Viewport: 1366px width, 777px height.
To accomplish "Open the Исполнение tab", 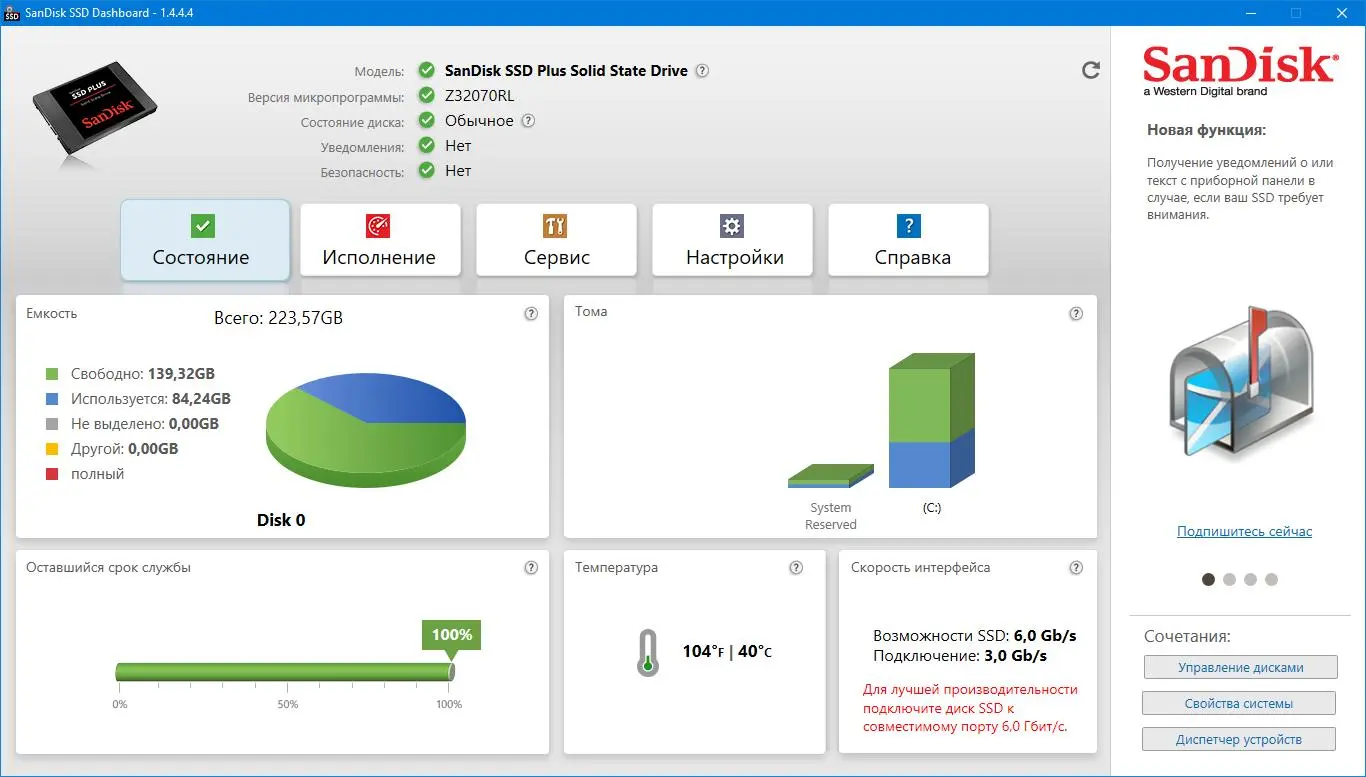I will [x=380, y=240].
